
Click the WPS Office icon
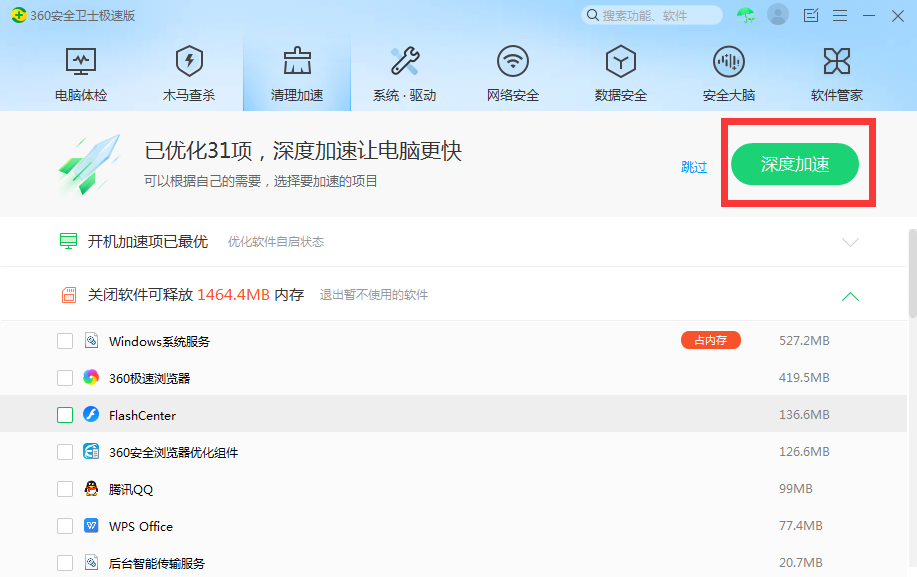click(x=91, y=526)
